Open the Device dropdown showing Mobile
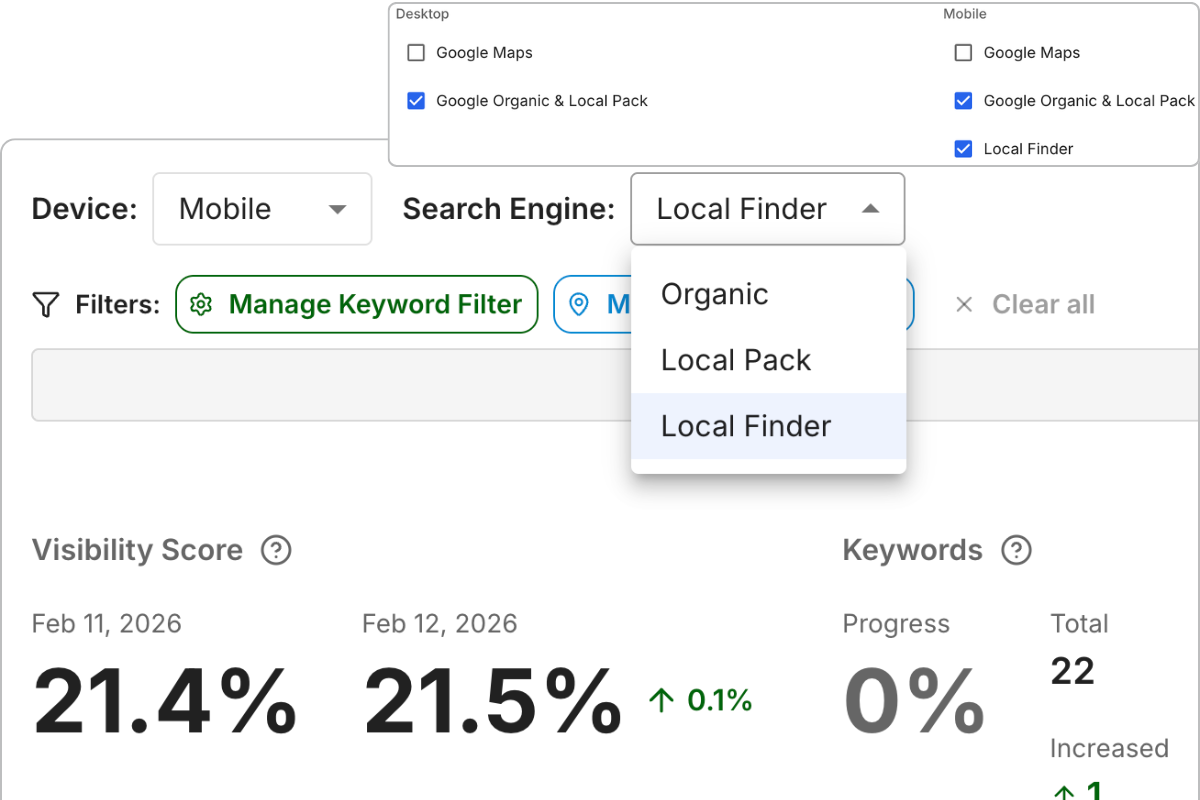1200x800 pixels. point(262,209)
